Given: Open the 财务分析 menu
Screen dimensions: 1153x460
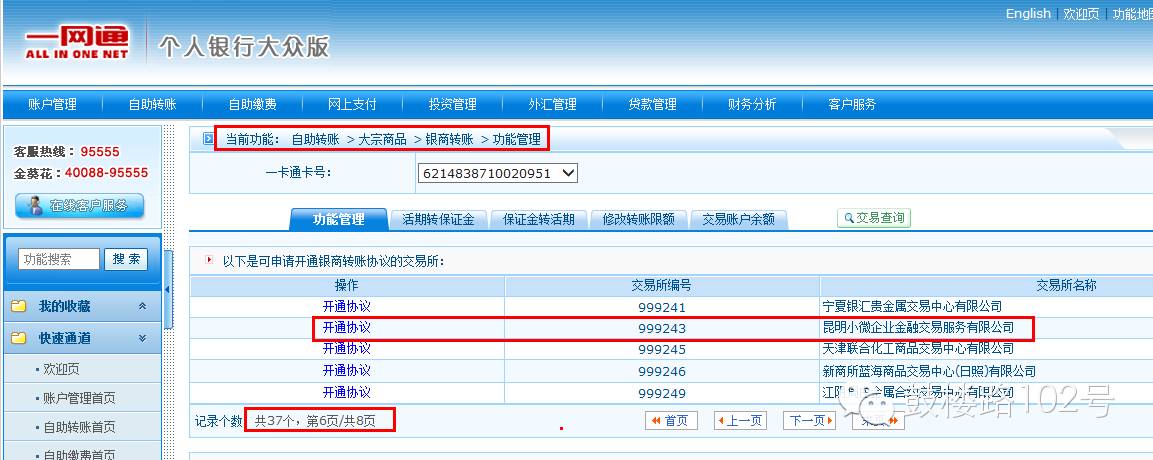Looking at the screenshot, I should pyautogui.click(x=752, y=104).
